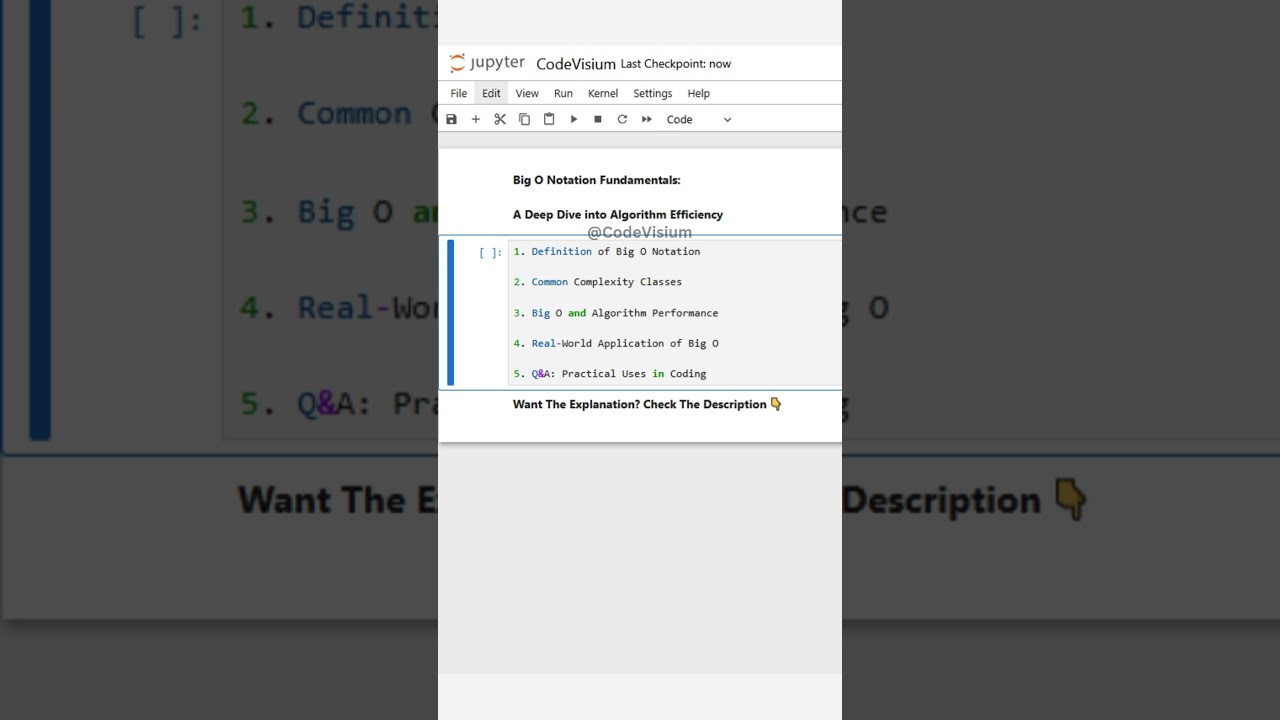Open the Code cell type dropdown
The height and width of the screenshot is (720, 1280).
(x=699, y=119)
